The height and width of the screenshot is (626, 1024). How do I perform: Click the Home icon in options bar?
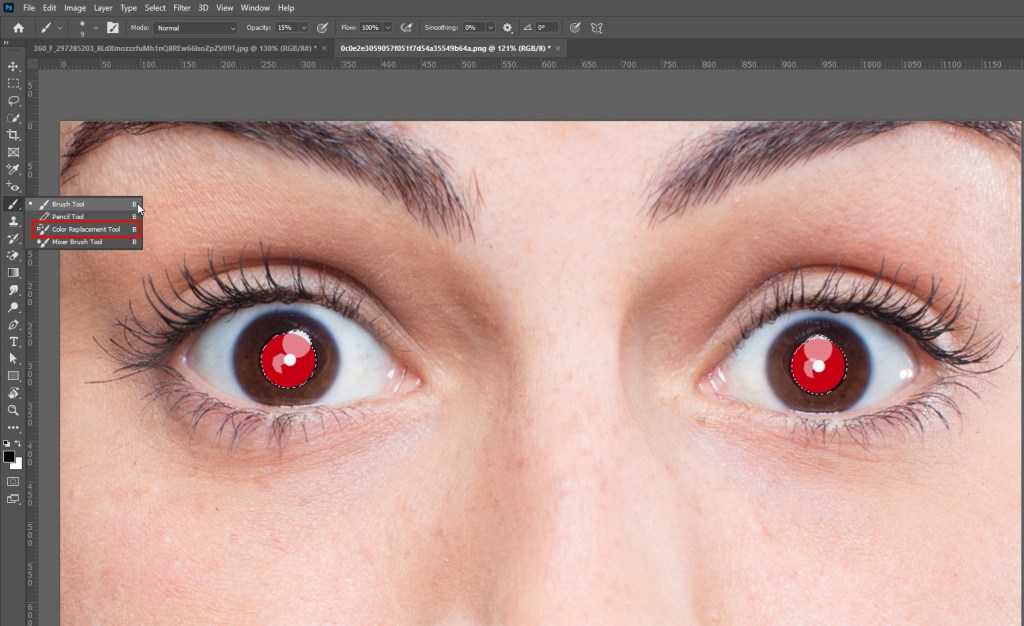(18, 28)
